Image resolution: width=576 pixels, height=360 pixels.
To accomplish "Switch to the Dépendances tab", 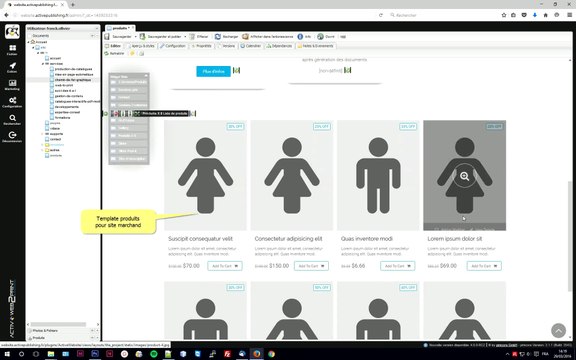I will click(280, 46).
